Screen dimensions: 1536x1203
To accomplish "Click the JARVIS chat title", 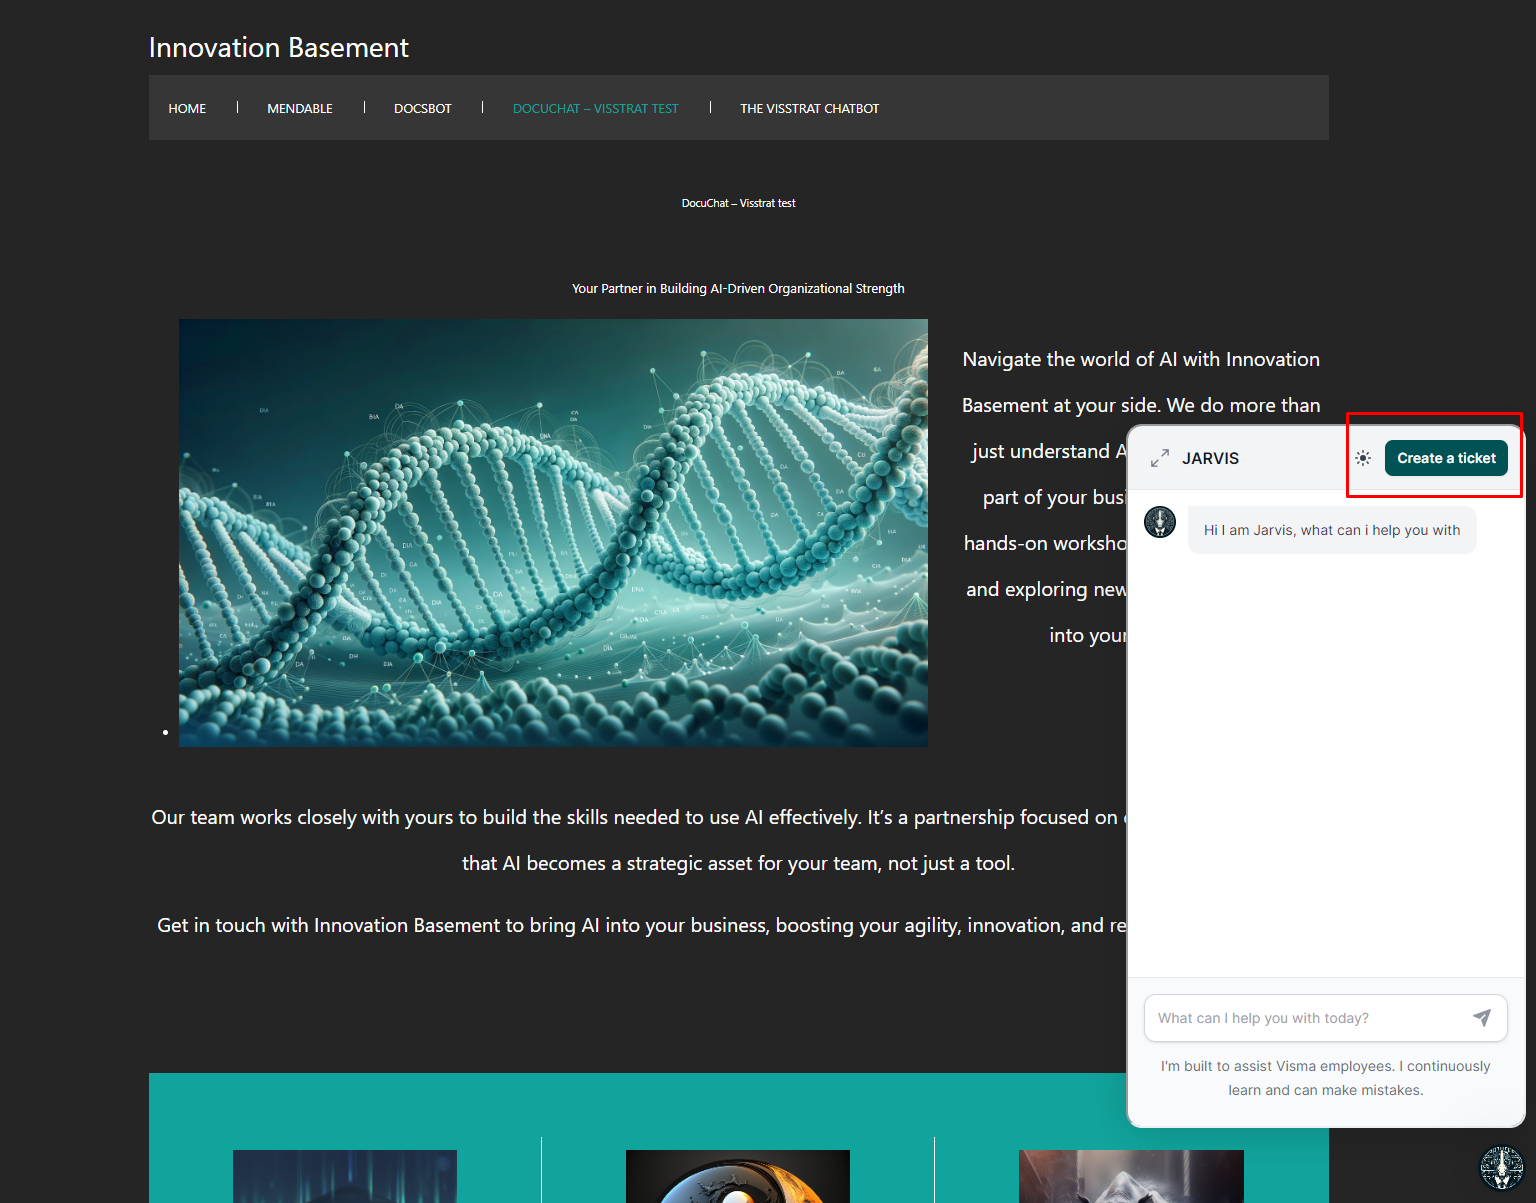I will pyautogui.click(x=1210, y=458).
